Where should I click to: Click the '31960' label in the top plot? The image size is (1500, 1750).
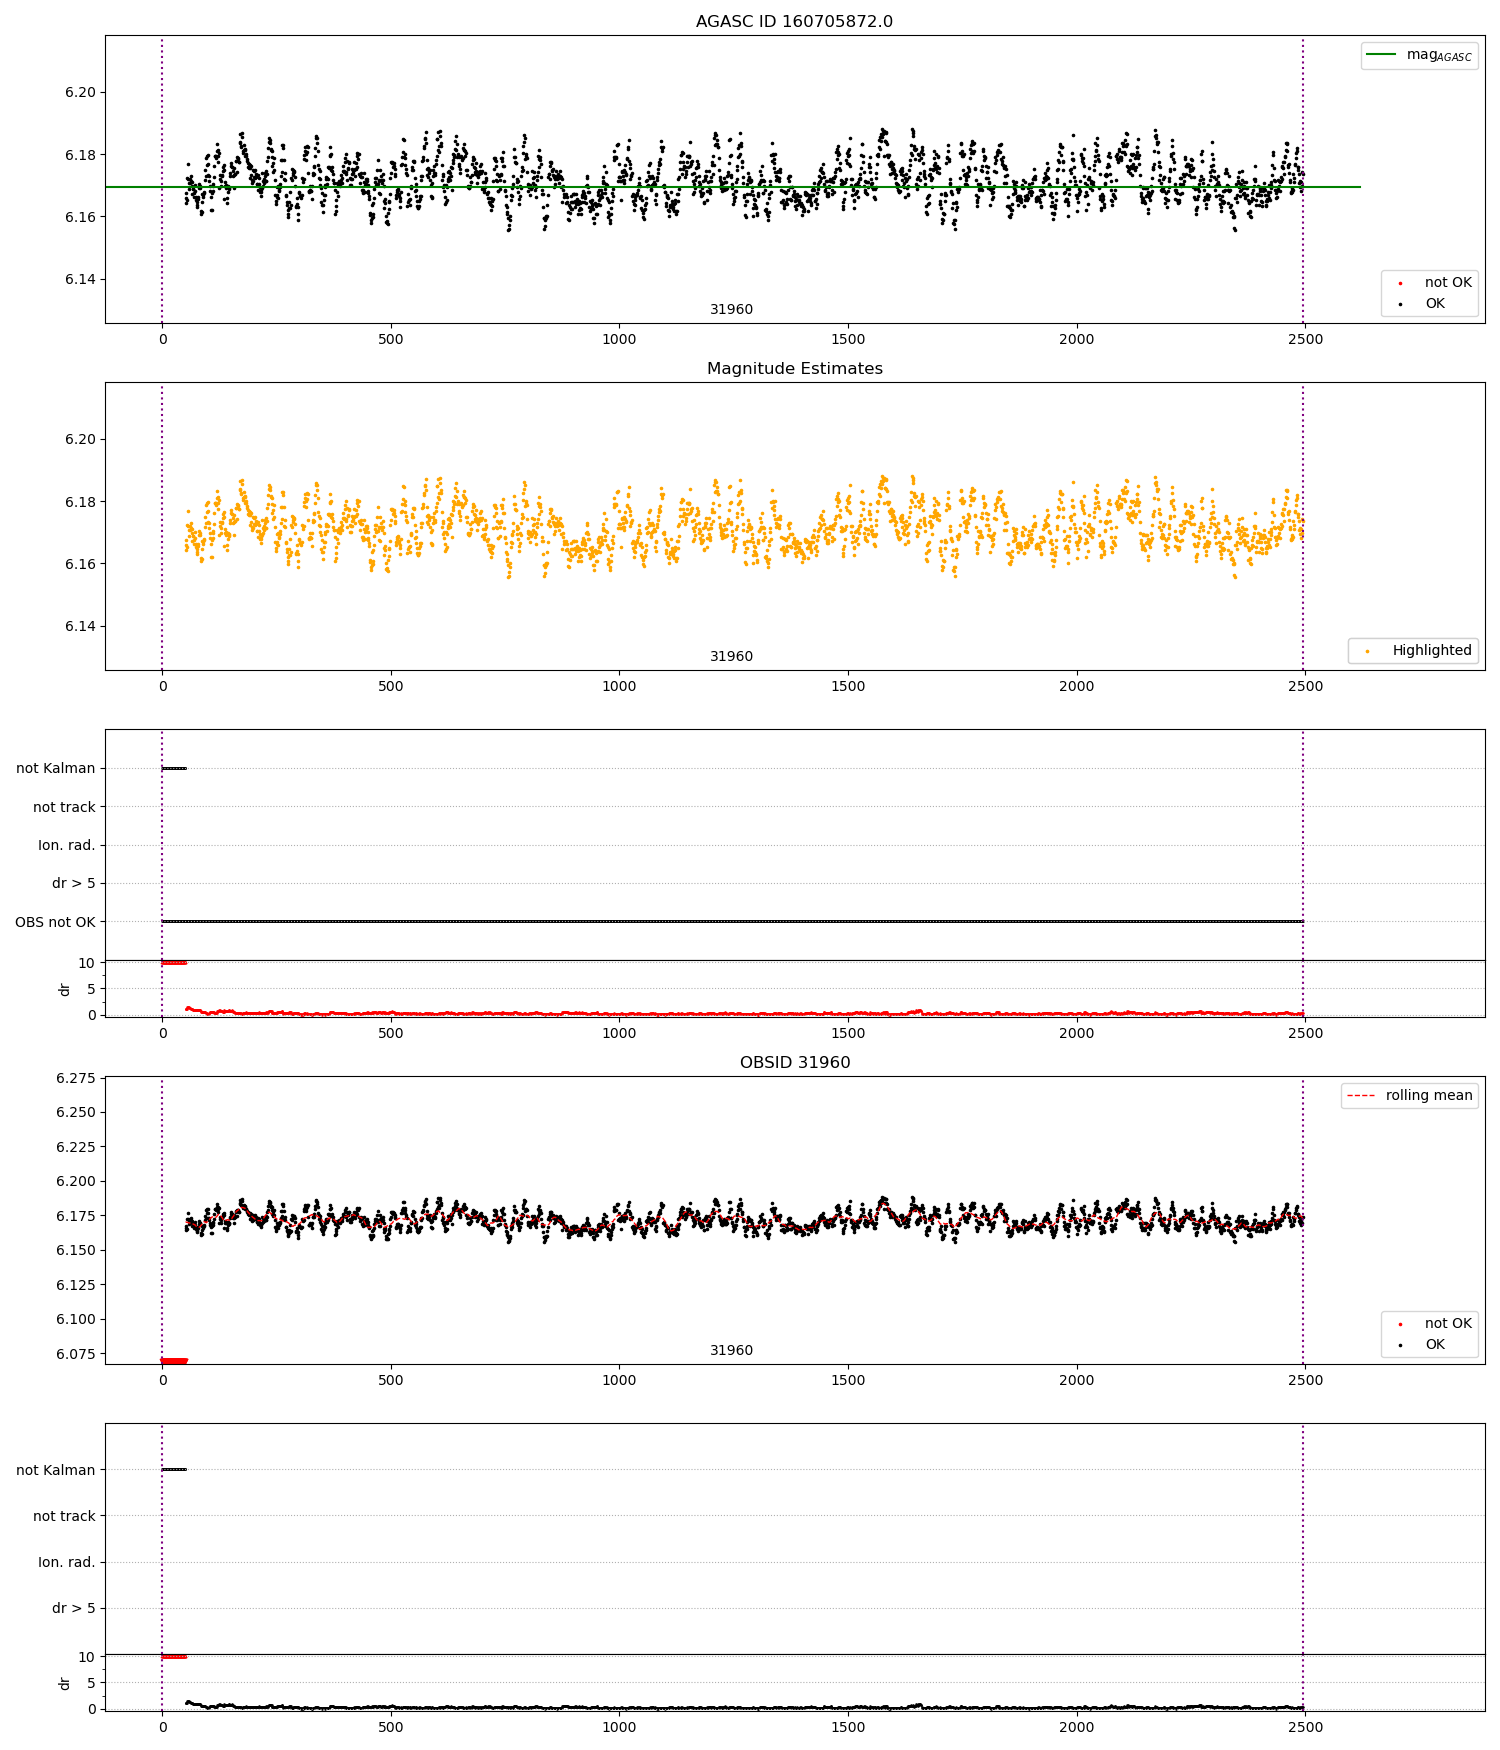click(x=731, y=309)
